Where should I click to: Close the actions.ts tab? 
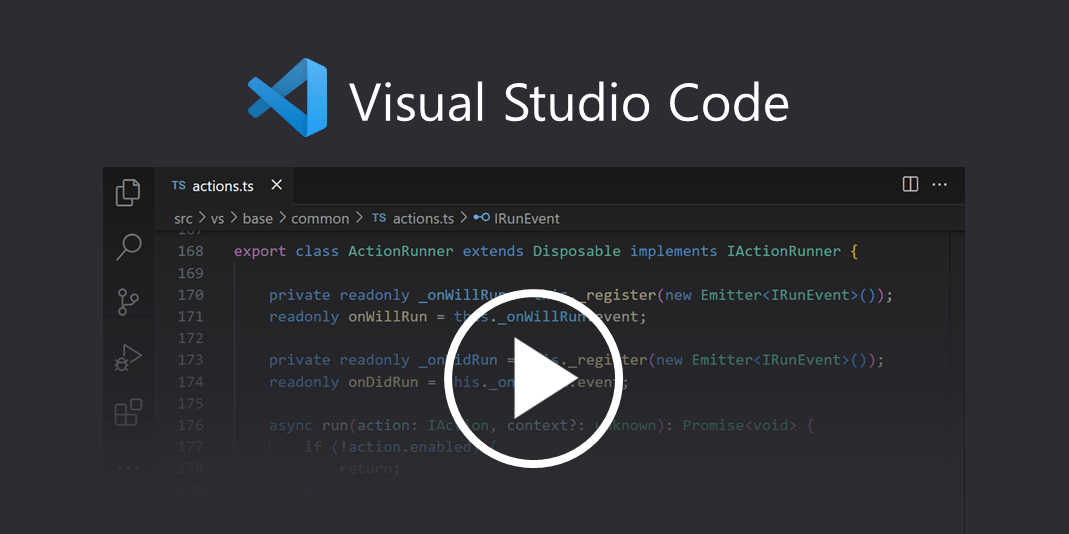coord(276,185)
